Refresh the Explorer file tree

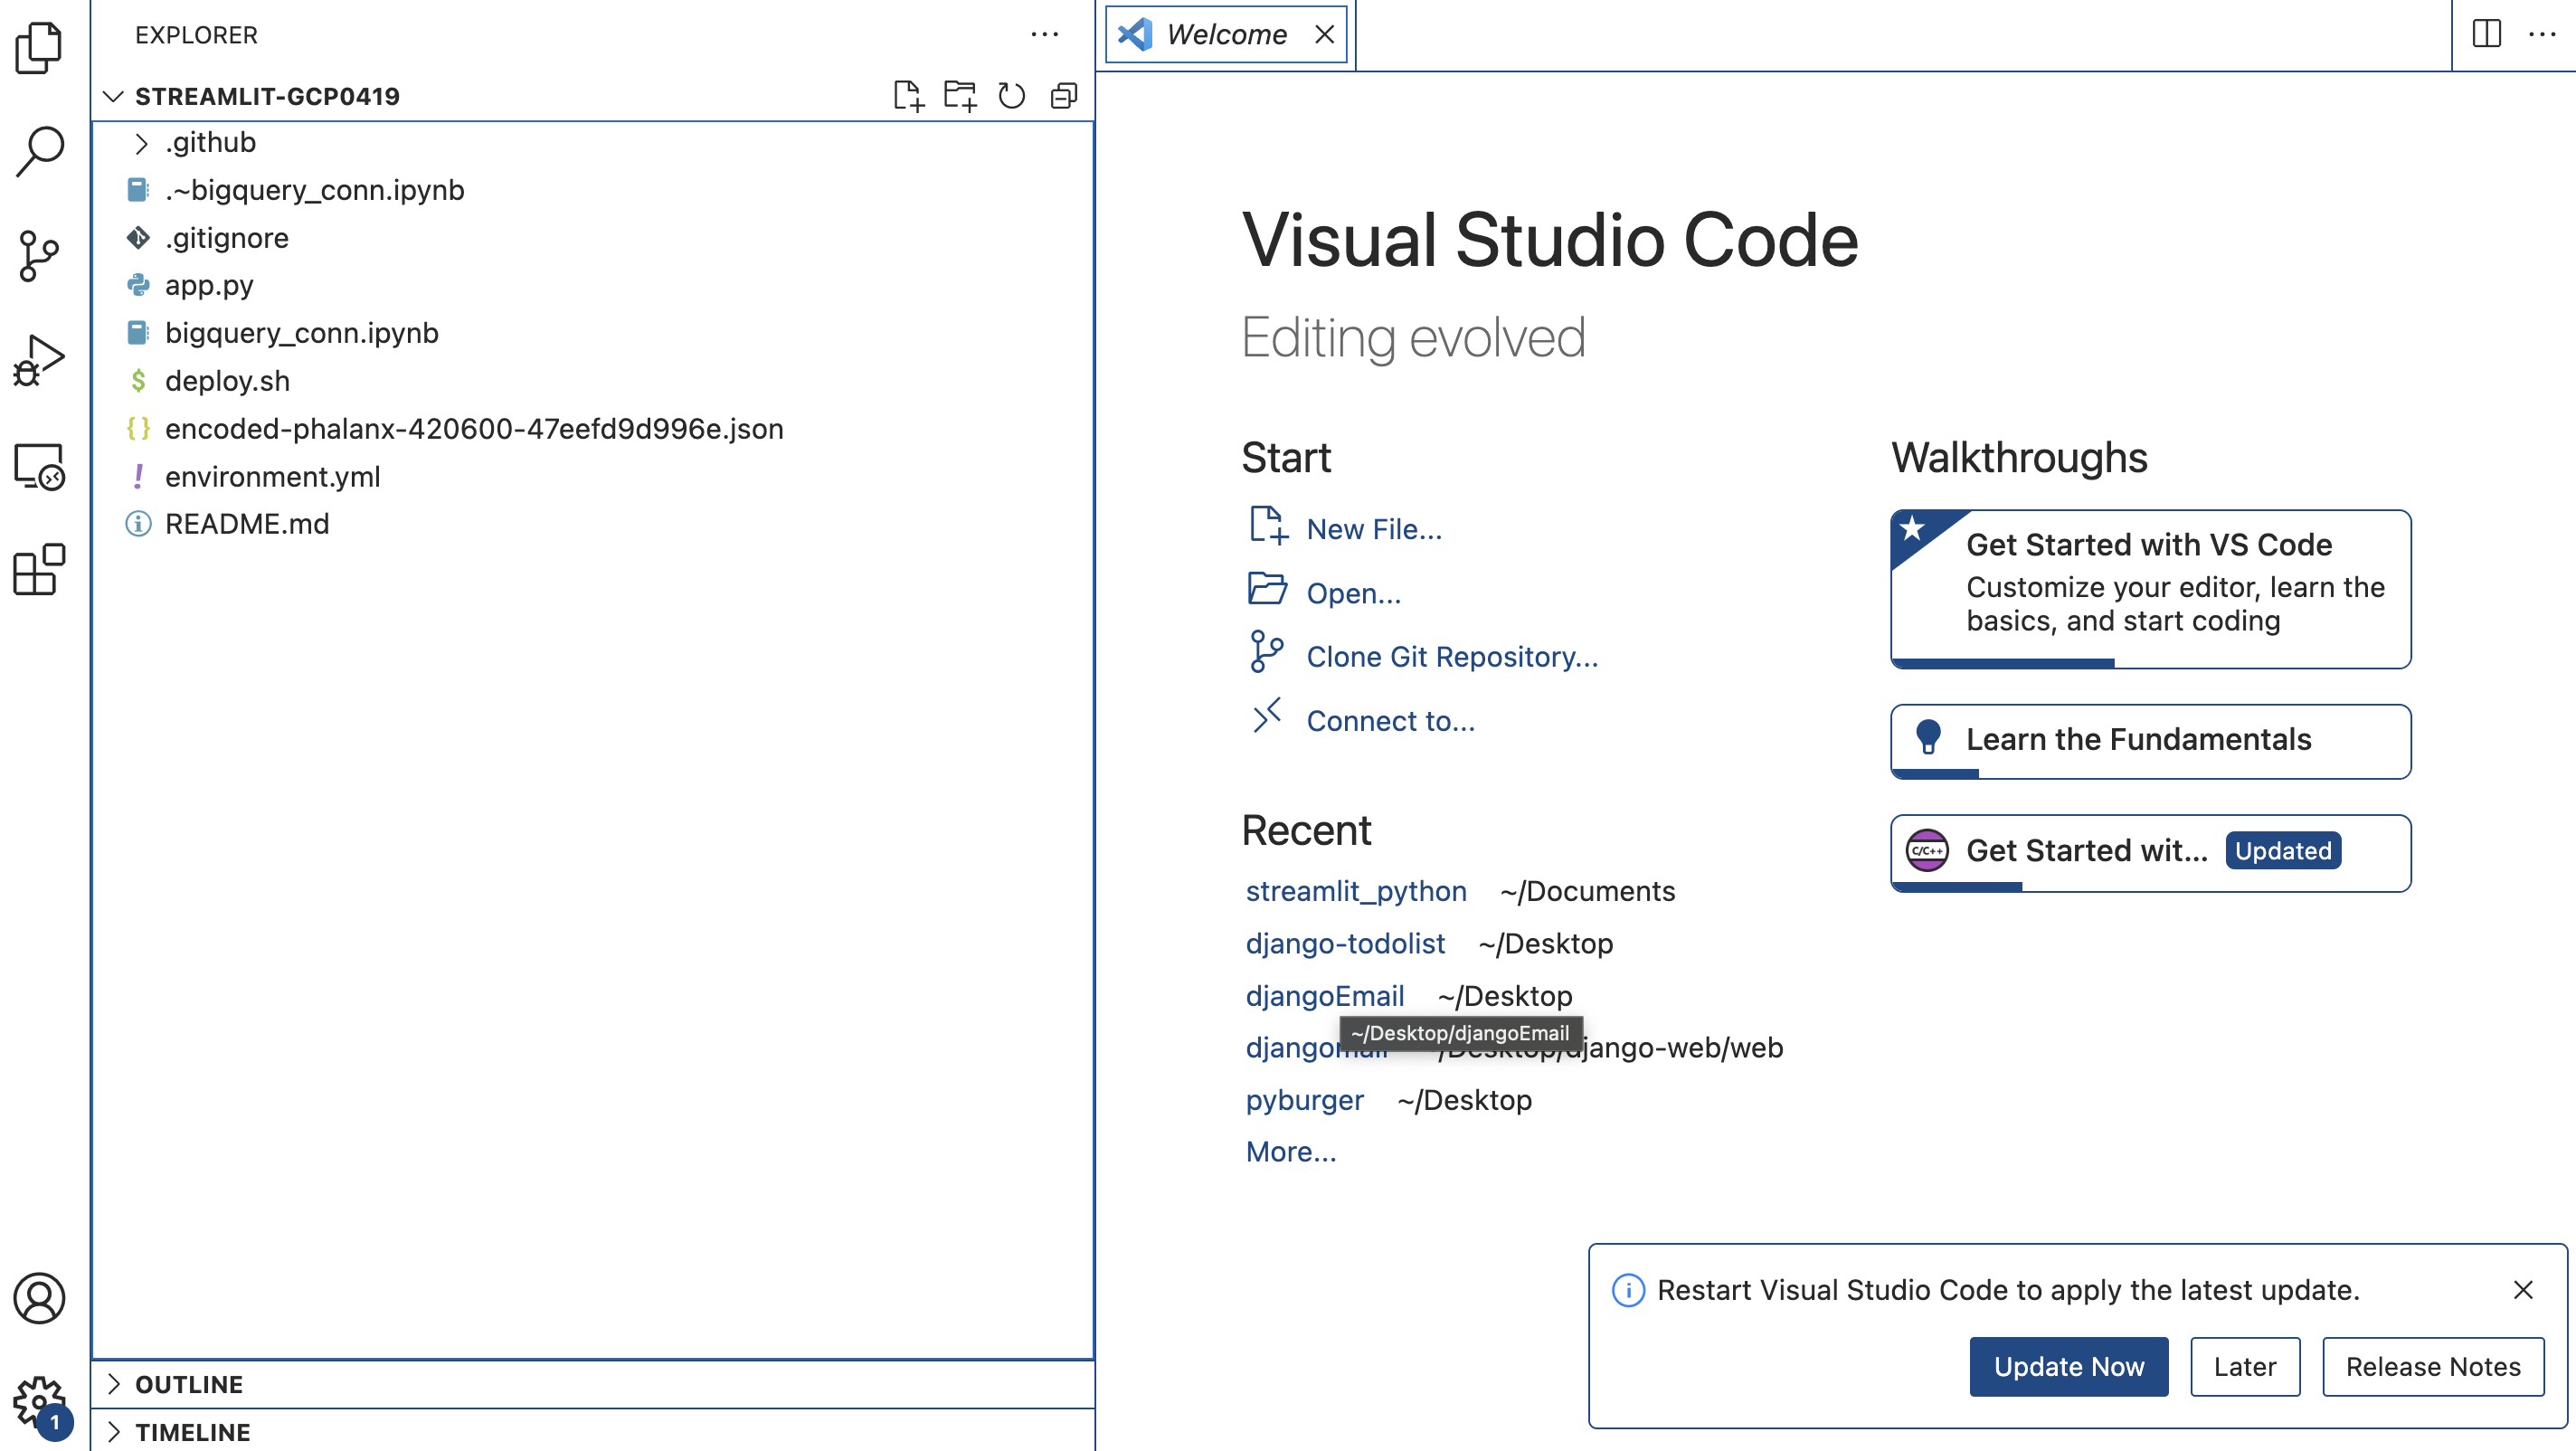1012,96
